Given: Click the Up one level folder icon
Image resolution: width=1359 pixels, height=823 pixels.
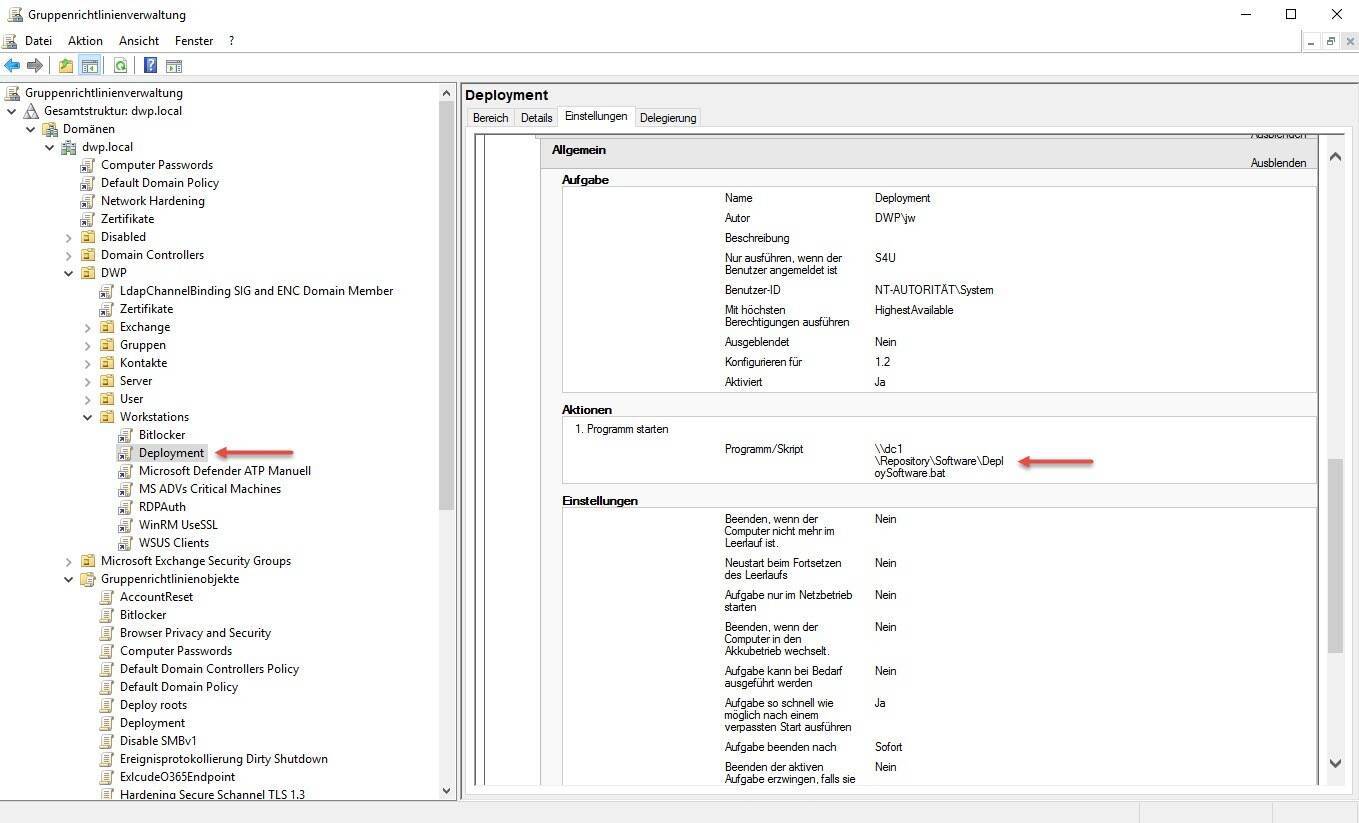Looking at the screenshot, I should click(x=66, y=66).
